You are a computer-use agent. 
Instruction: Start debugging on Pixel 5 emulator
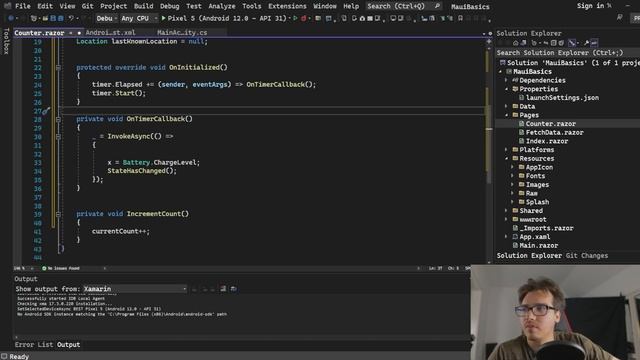(x=224, y=18)
